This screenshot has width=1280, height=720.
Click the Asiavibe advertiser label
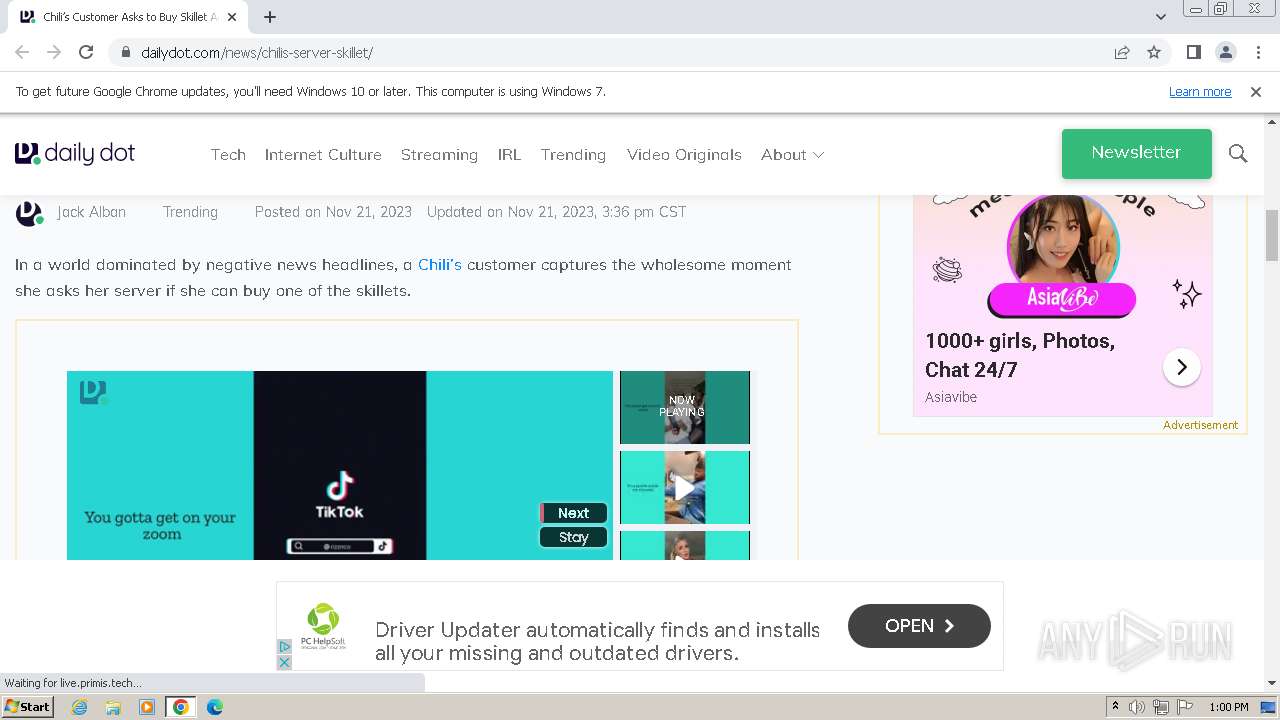coord(951,397)
